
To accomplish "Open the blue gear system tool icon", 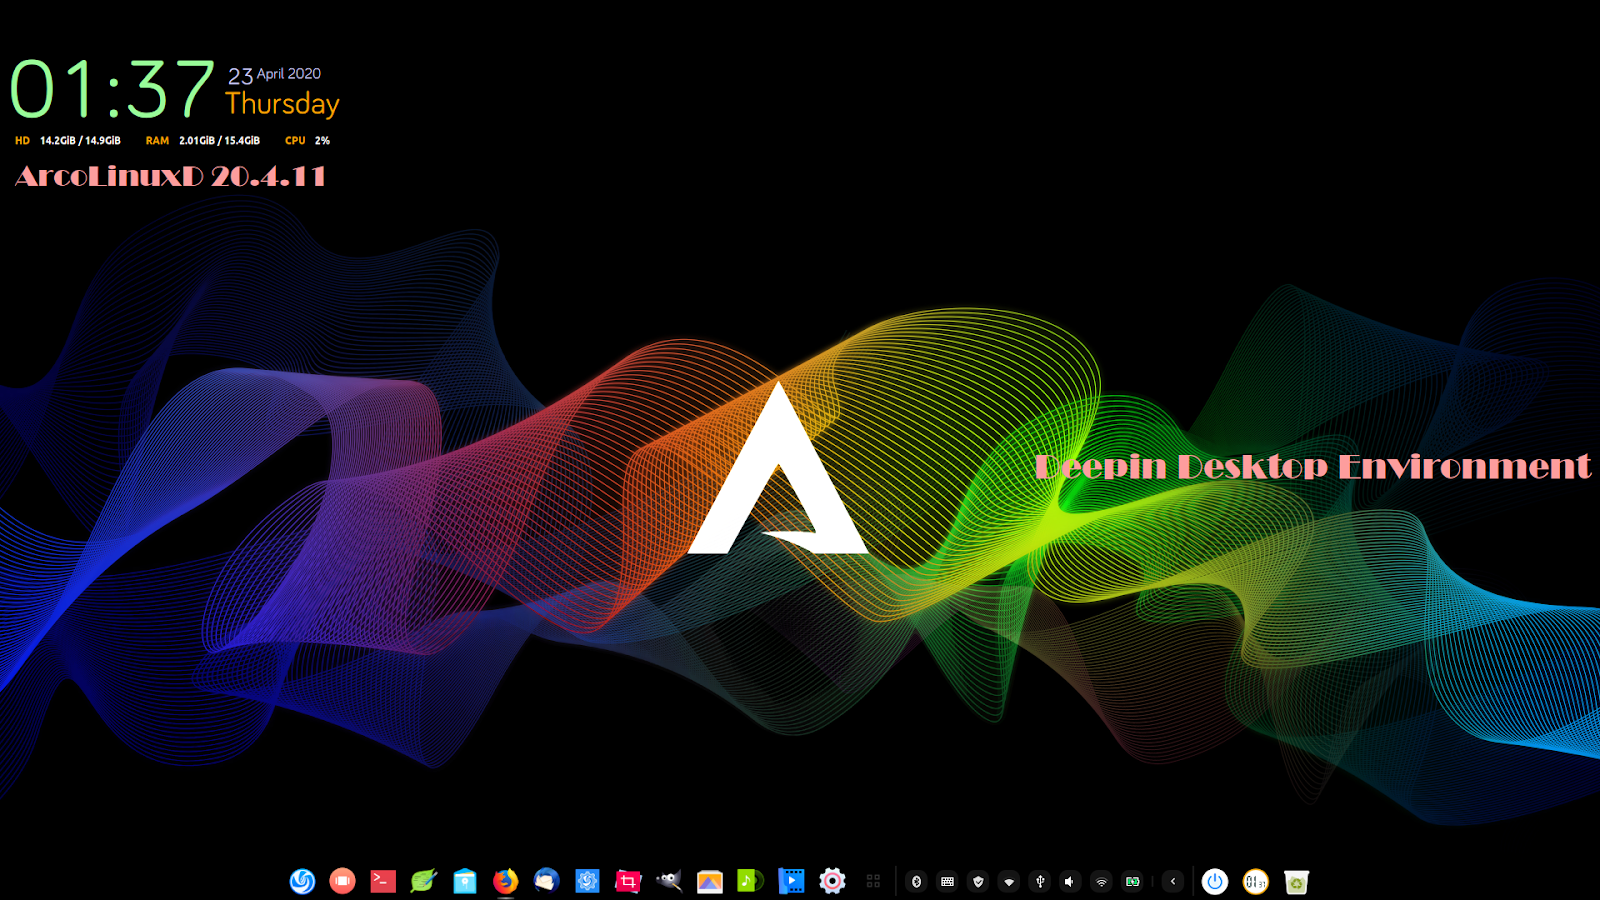I will (587, 881).
